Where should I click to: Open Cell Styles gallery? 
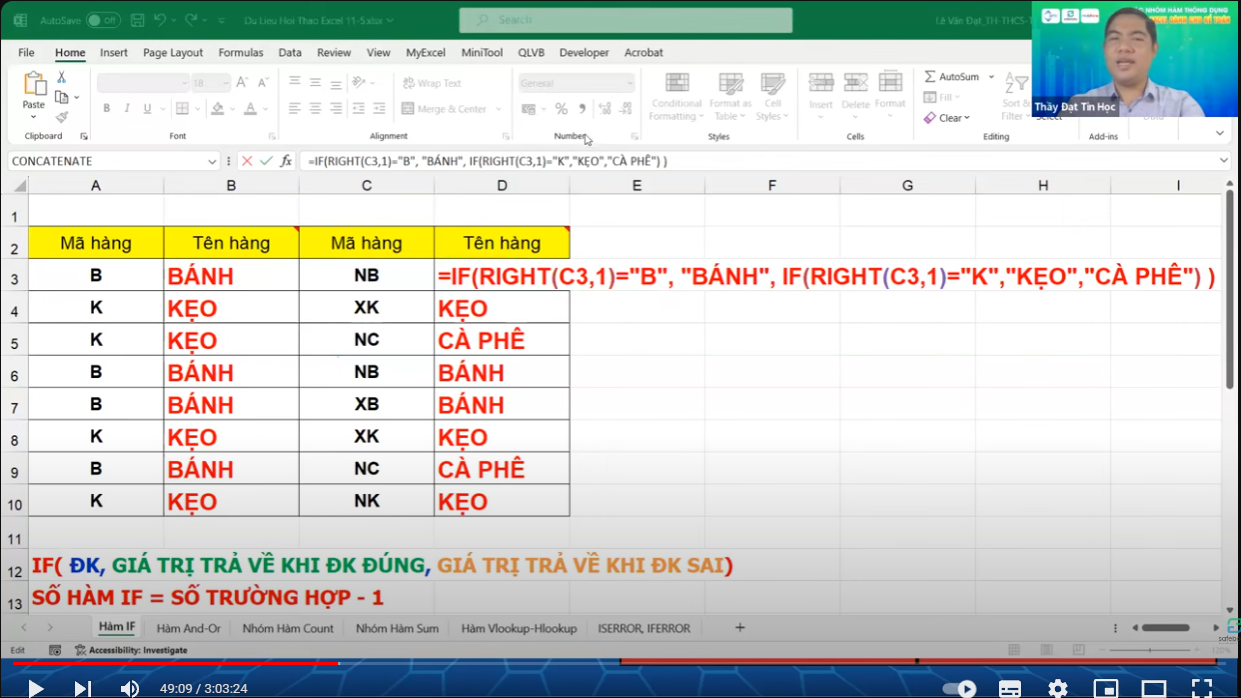(772, 97)
